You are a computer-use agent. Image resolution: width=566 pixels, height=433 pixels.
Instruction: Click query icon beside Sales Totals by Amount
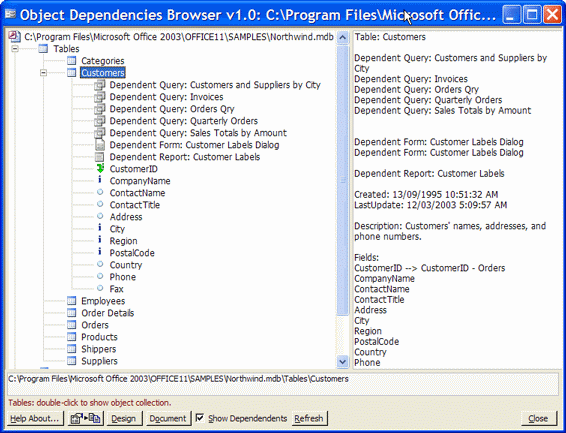pos(100,133)
